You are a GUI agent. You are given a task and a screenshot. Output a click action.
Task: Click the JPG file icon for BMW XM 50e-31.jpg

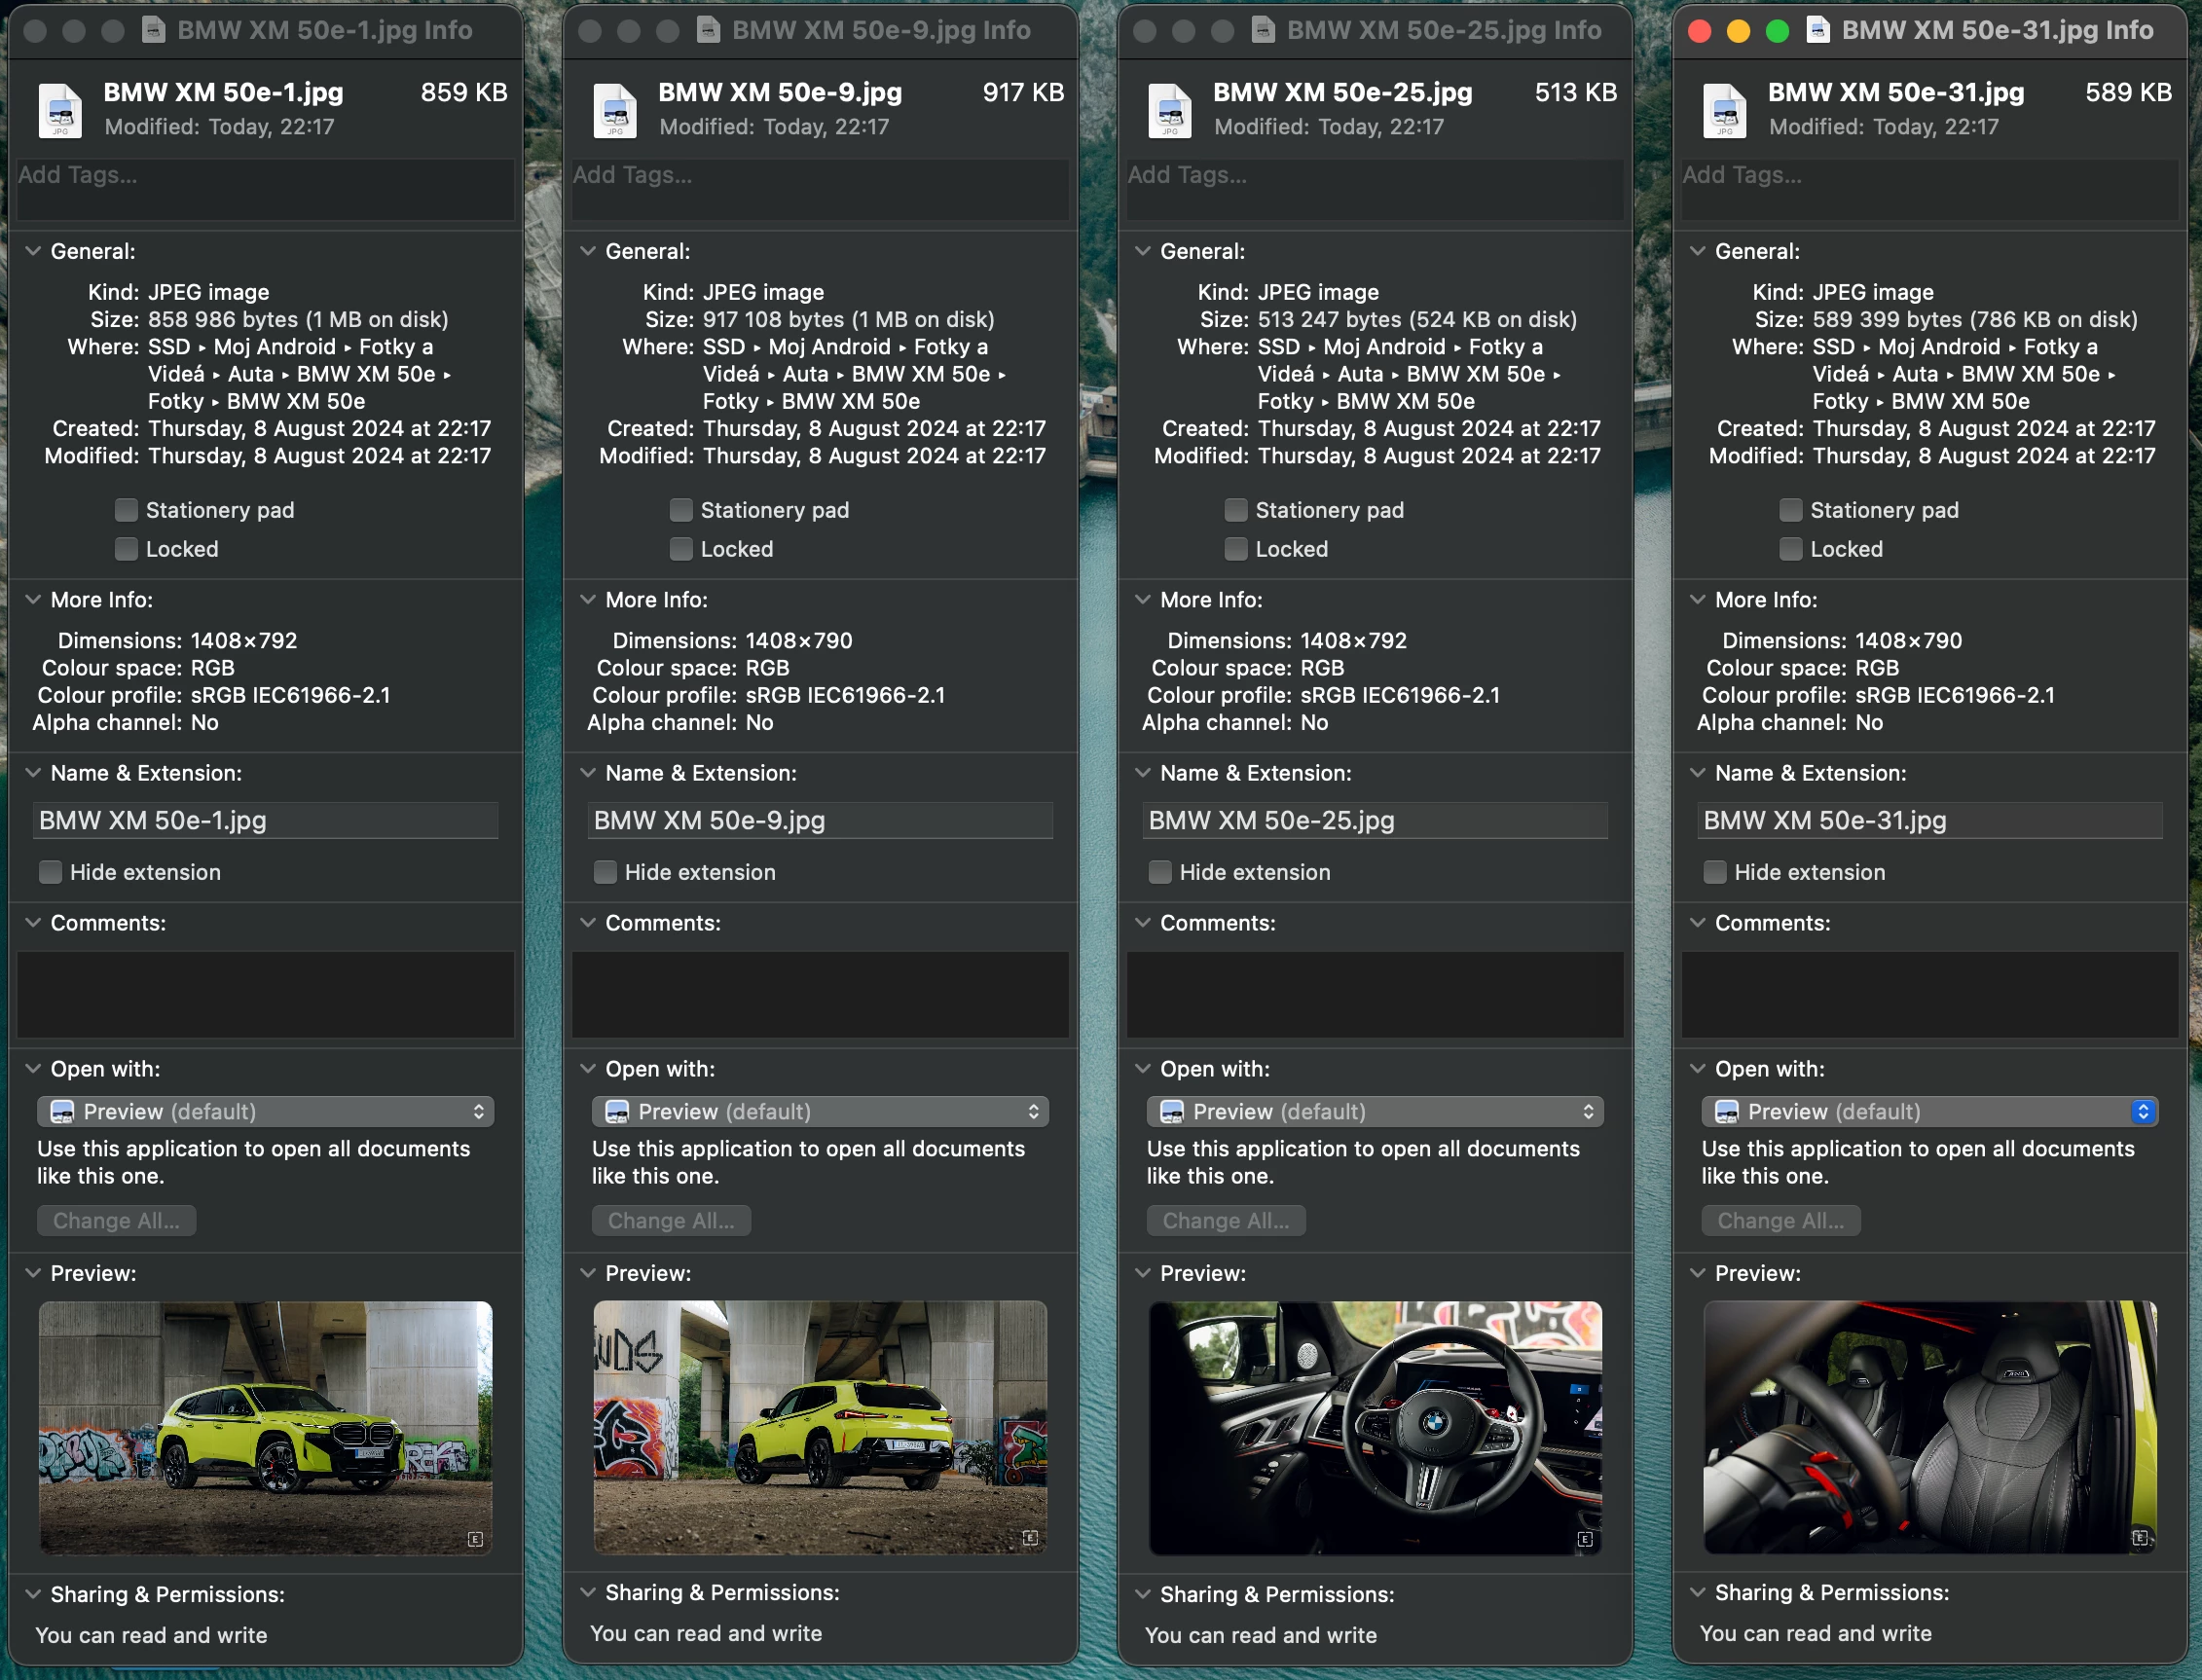pyautogui.click(x=1725, y=110)
